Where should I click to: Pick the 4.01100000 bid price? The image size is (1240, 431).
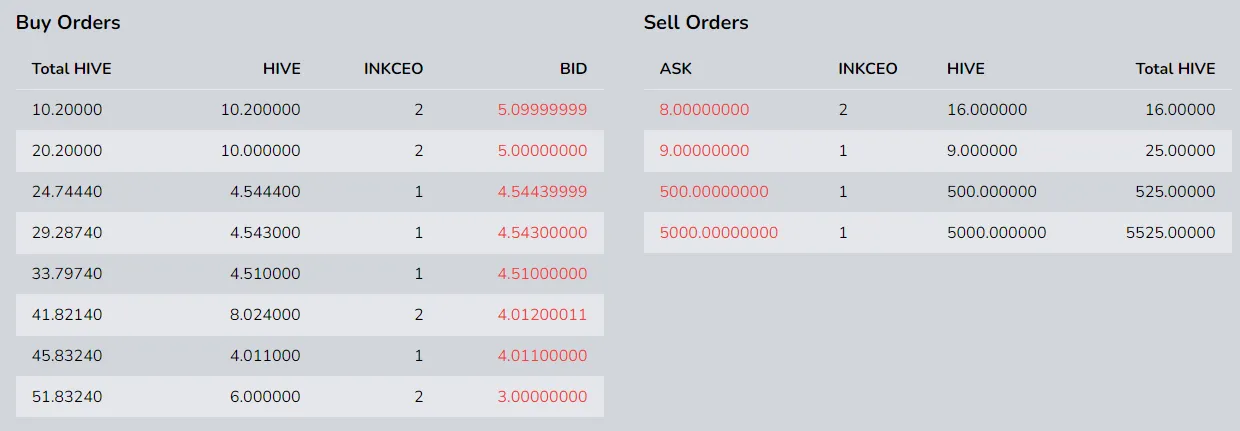pos(542,356)
